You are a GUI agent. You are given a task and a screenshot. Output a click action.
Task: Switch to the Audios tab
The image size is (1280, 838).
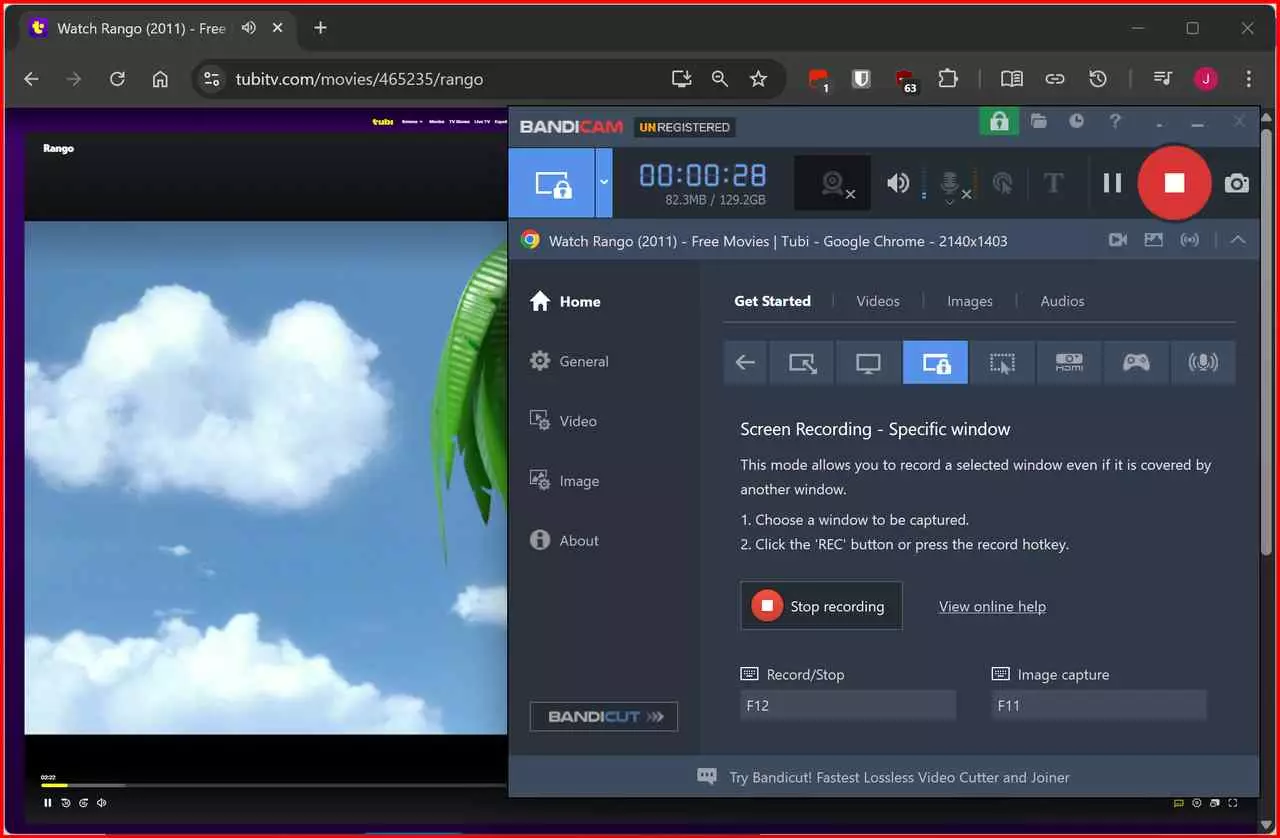1062,301
